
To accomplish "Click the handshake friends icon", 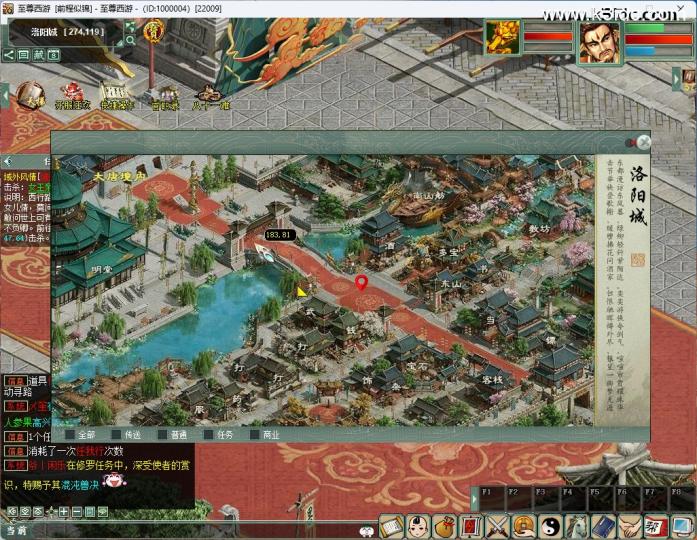I will click(x=630, y=527).
